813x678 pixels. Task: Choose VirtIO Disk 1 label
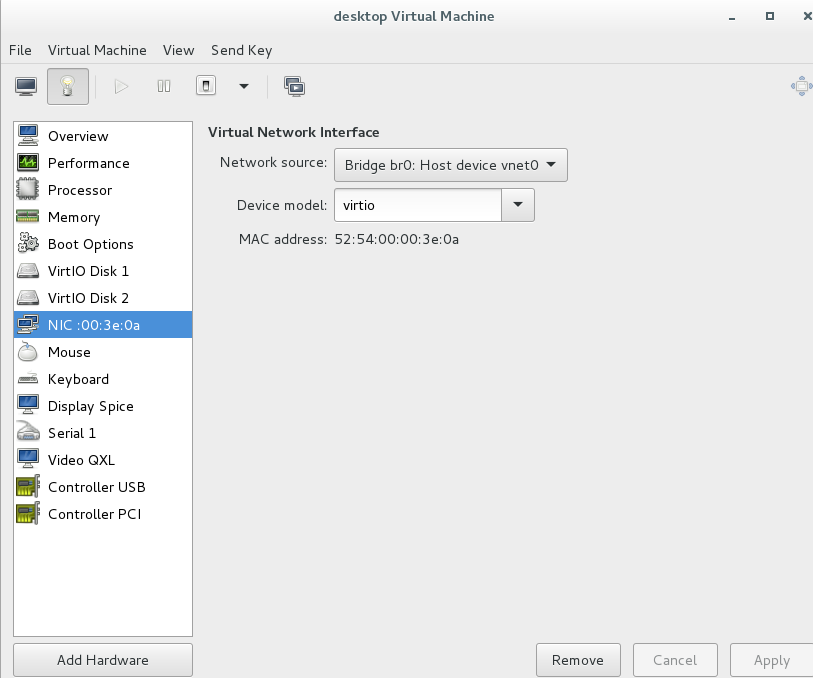click(88, 271)
